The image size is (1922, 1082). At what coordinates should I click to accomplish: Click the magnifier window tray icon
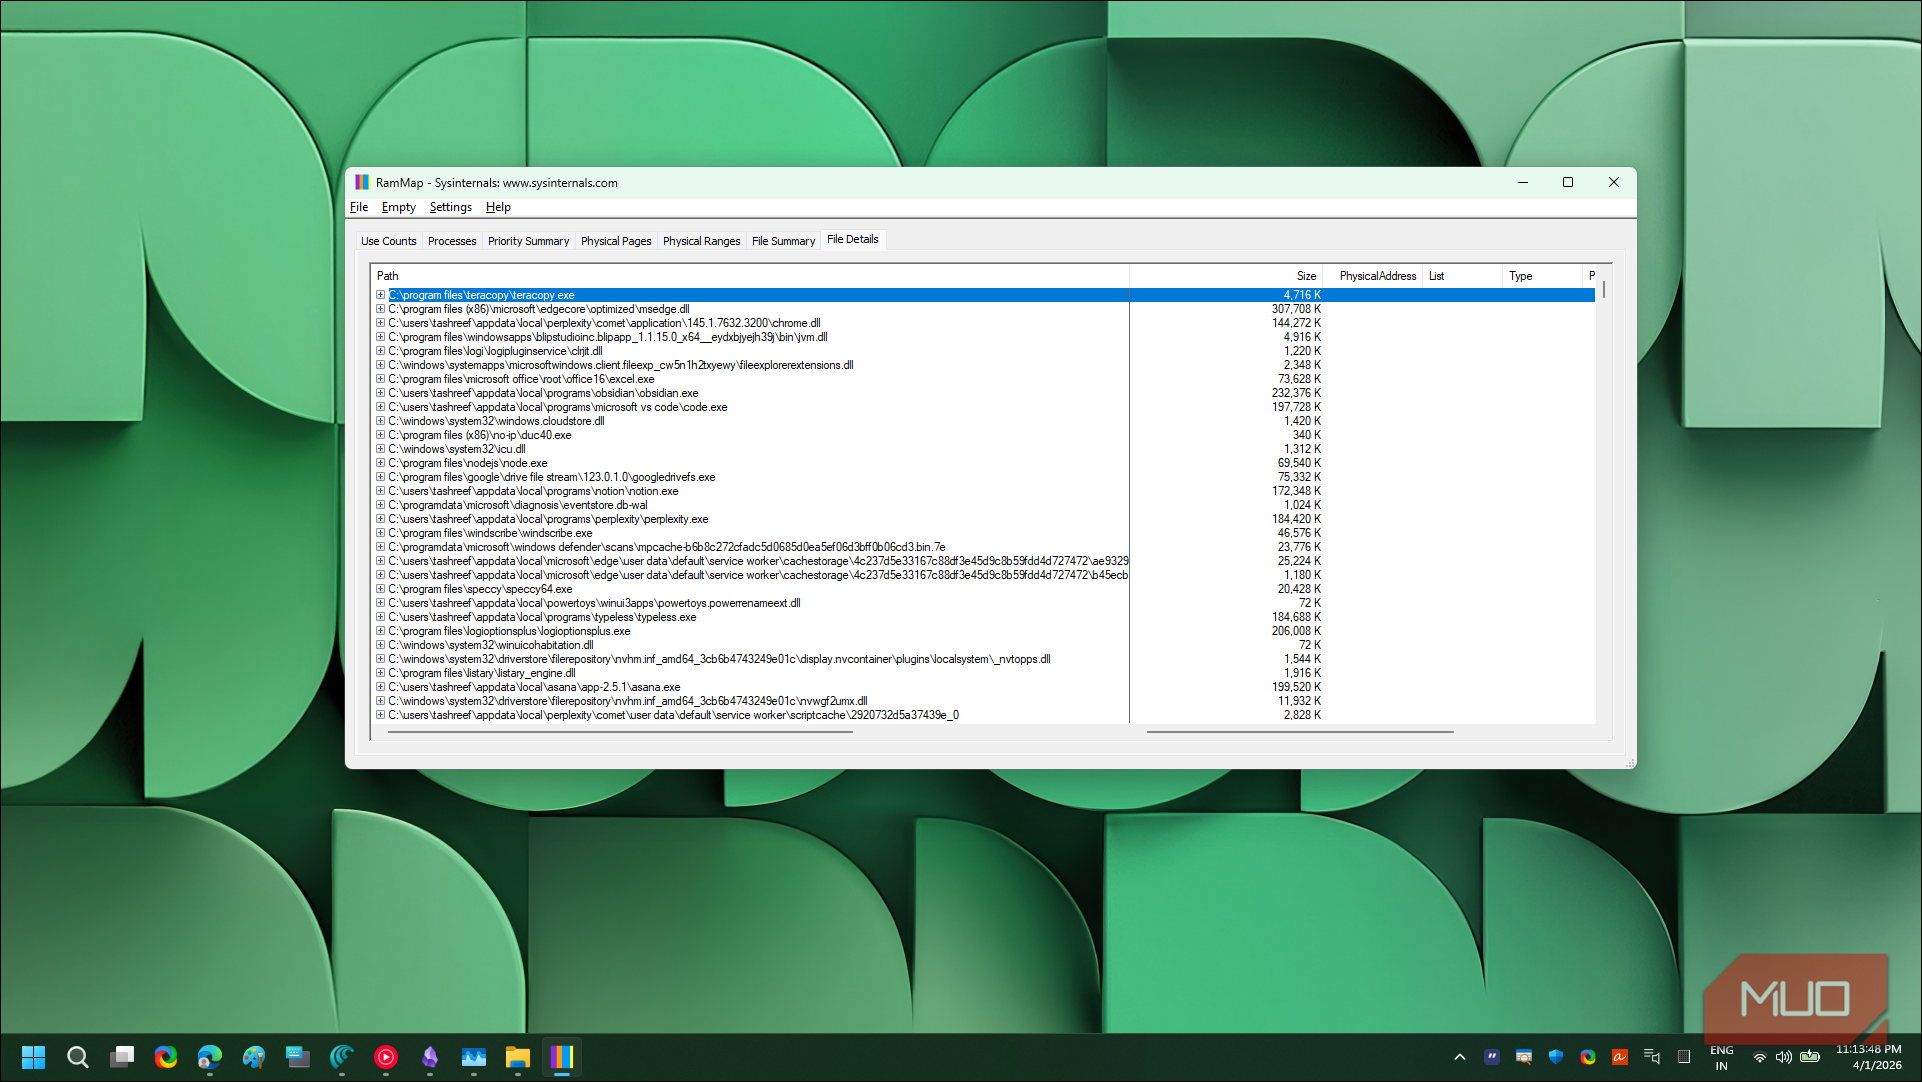[x=1524, y=1057]
